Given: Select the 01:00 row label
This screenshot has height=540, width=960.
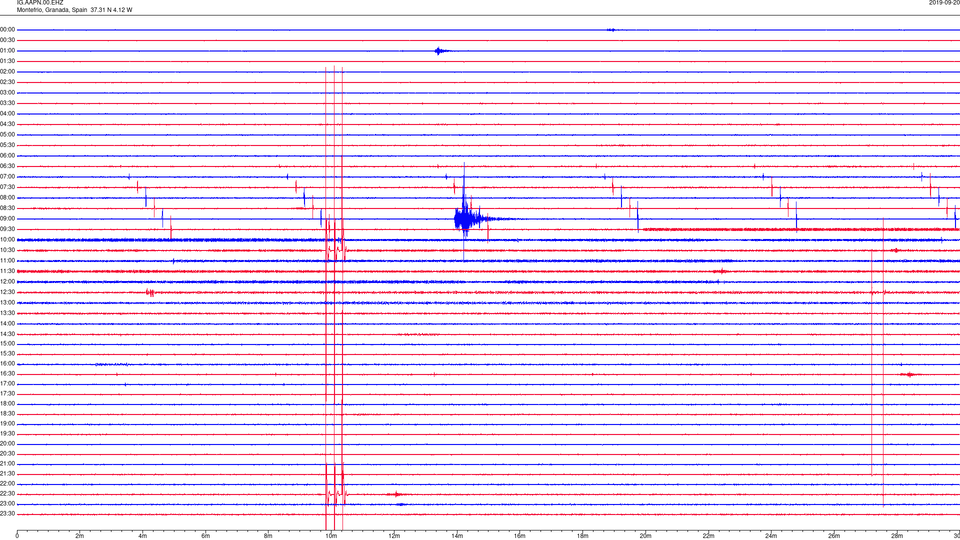Looking at the screenshot, I should [x=8, y=51].
